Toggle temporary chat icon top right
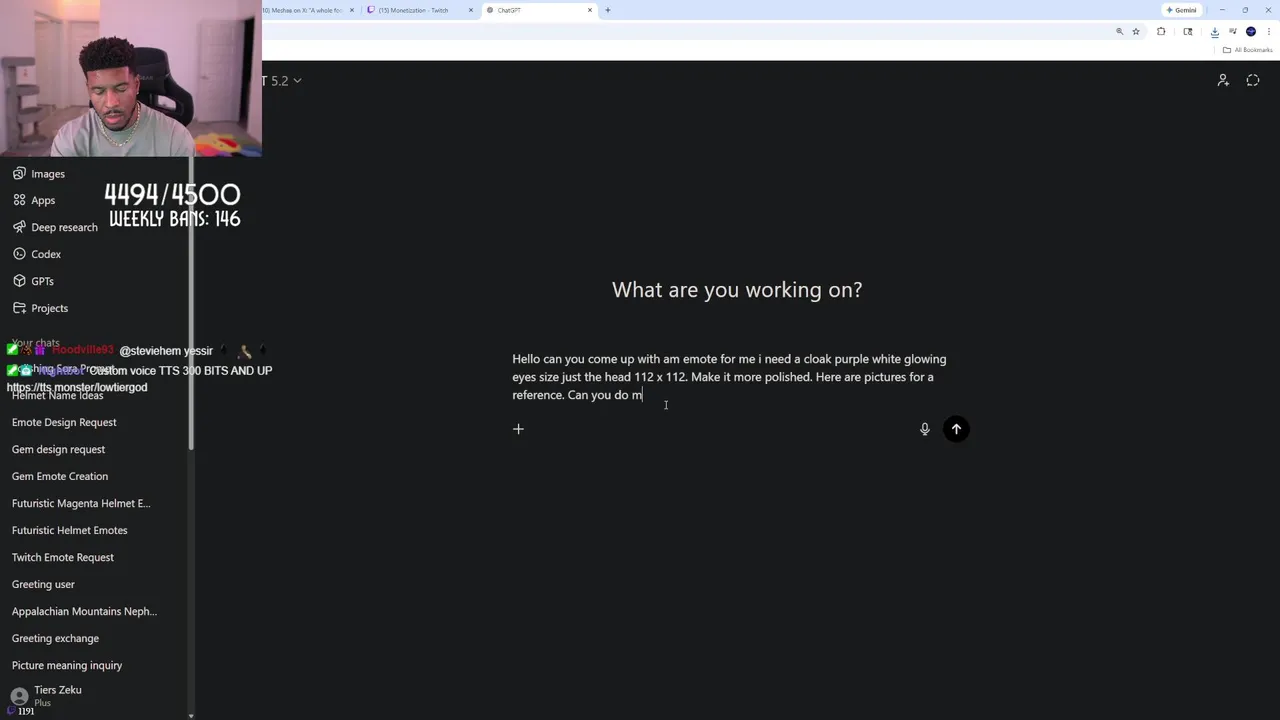1280x720 pixels. [x=1253, y=80]
